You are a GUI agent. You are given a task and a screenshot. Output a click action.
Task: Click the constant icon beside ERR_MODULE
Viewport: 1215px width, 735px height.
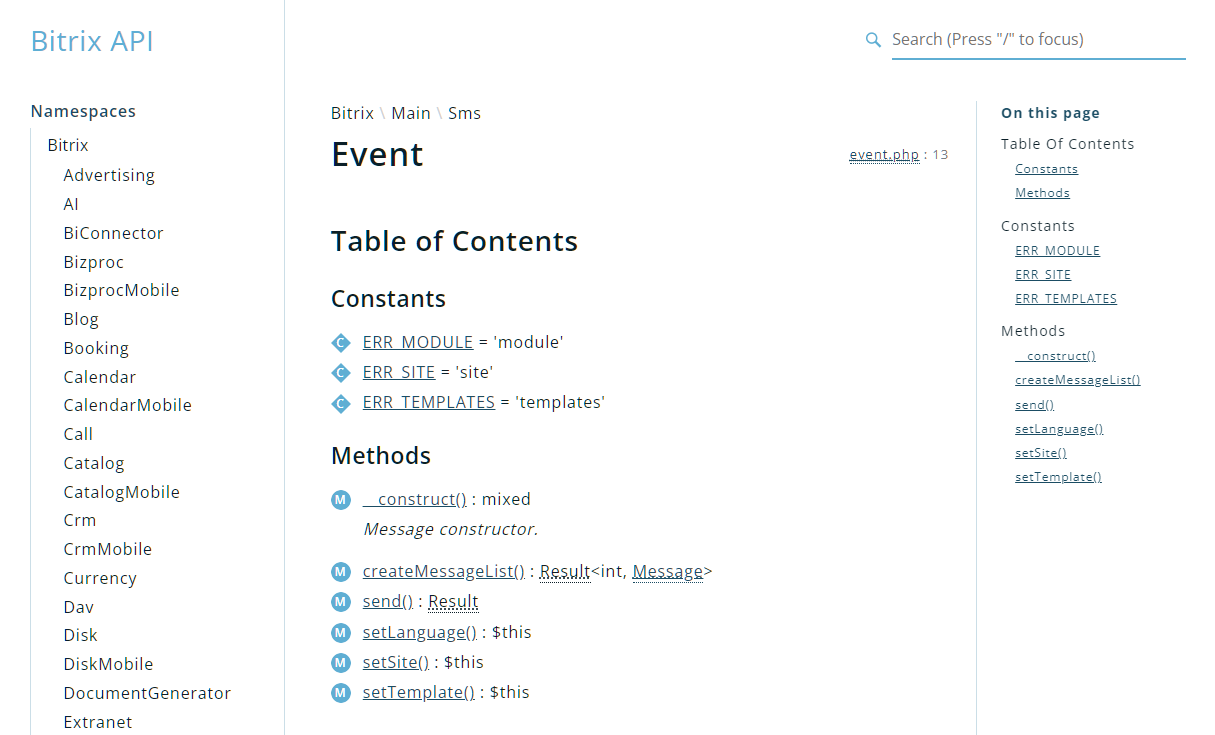pyautogui.click(x=340, y=343)
